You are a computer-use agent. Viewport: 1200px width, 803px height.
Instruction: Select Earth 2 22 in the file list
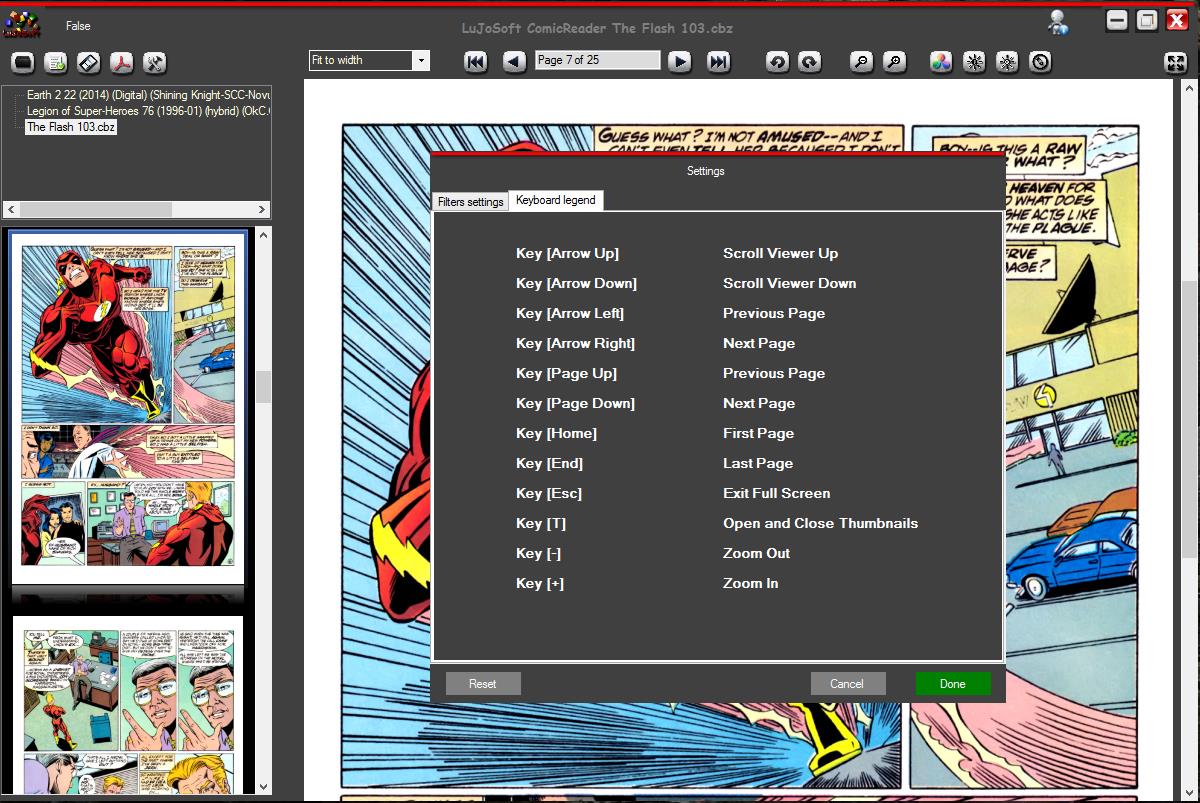coord(148,95)
